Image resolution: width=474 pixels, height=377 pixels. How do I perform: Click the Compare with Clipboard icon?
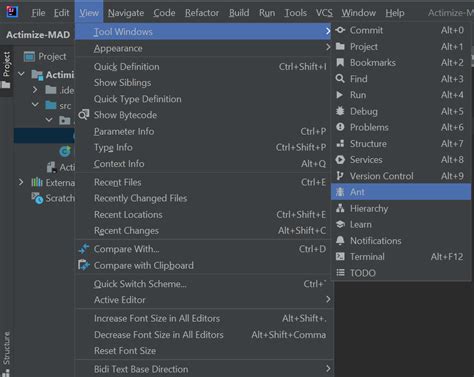(x=84, y=265)
